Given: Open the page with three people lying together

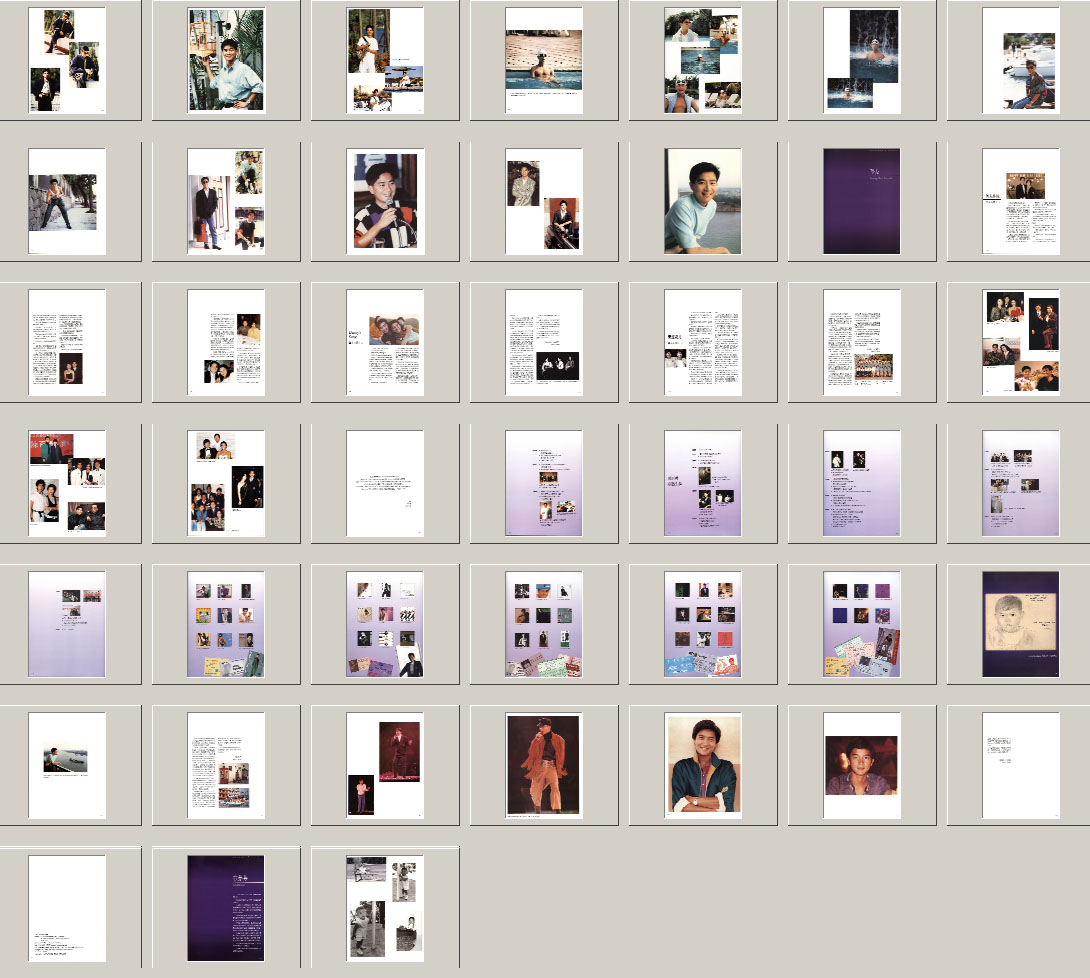Looking at the screenshot, I should point(385,342).
